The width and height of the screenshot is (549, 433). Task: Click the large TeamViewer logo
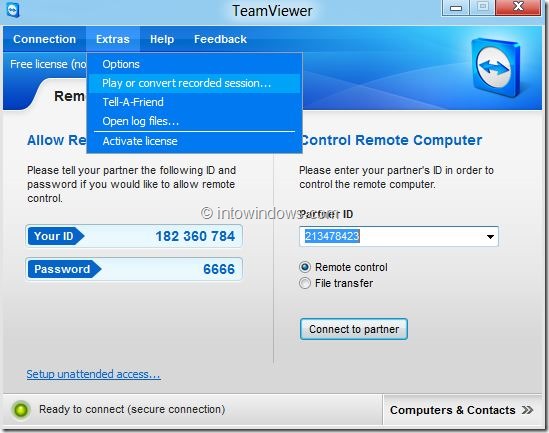tap(495, 67)
